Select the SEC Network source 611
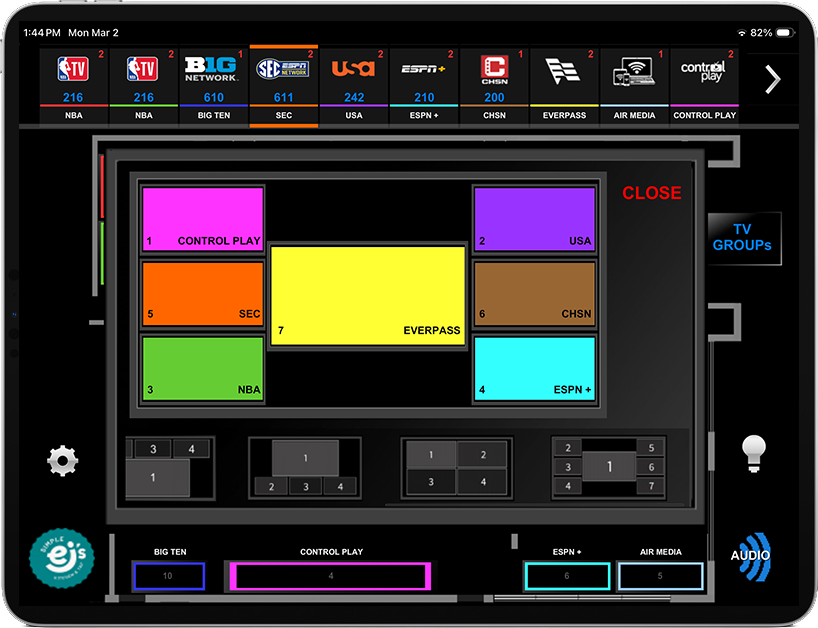The image size is (818, 628). [x=284, y=86]
